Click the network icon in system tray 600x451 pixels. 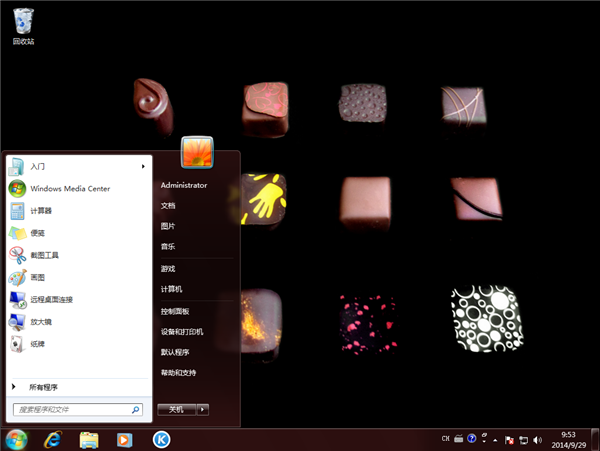coord(523,439)
